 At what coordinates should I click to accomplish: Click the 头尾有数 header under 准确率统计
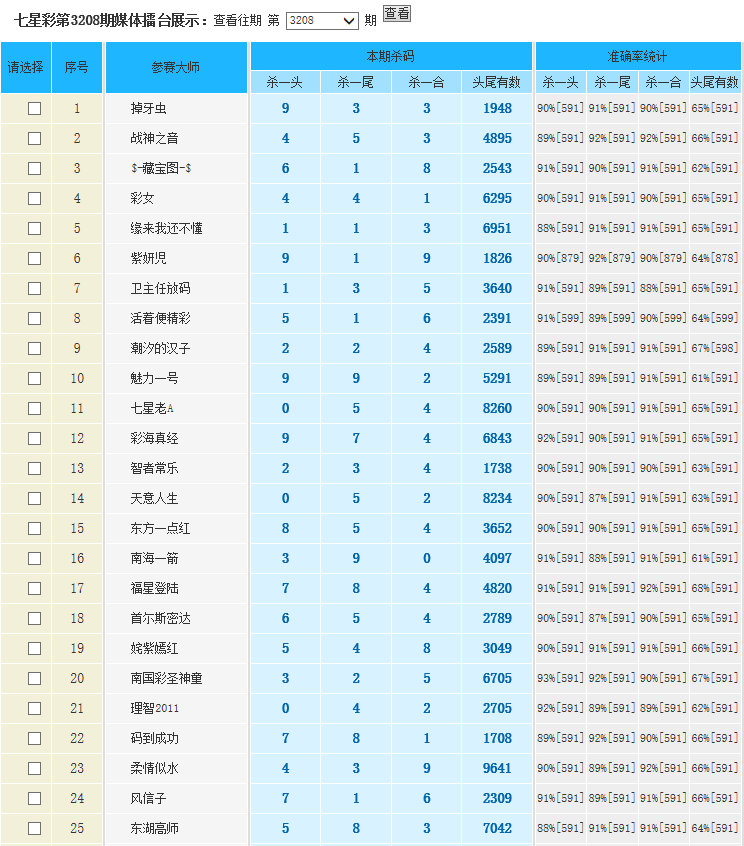(x=715, y=83)
